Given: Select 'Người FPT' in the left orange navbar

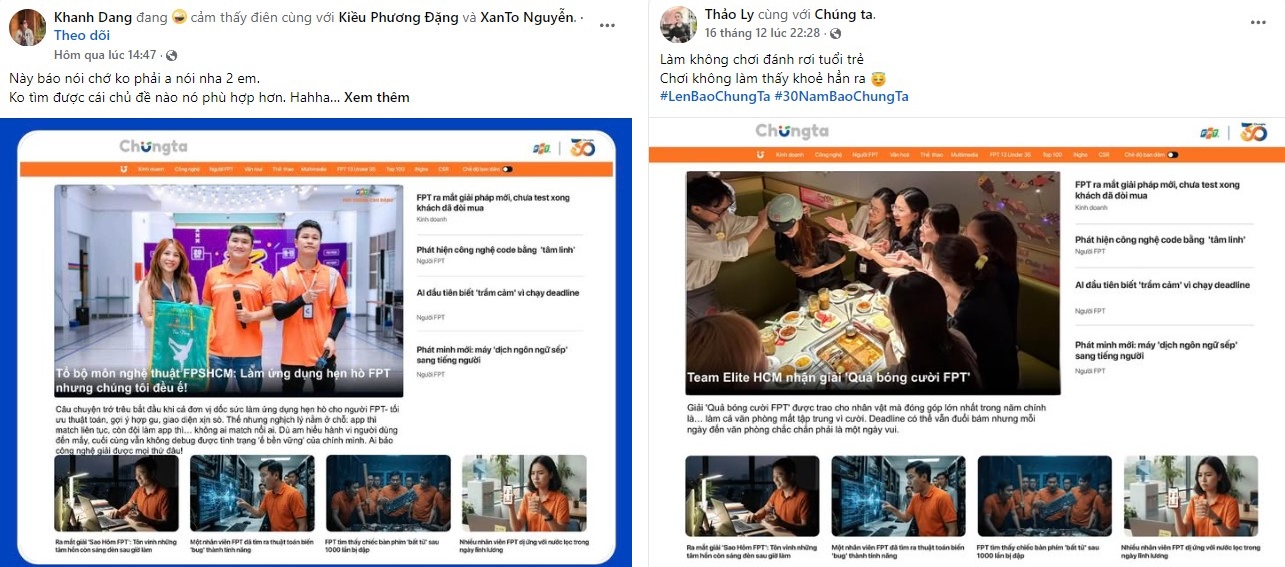Looking at the screenshot, I should 223,170.
